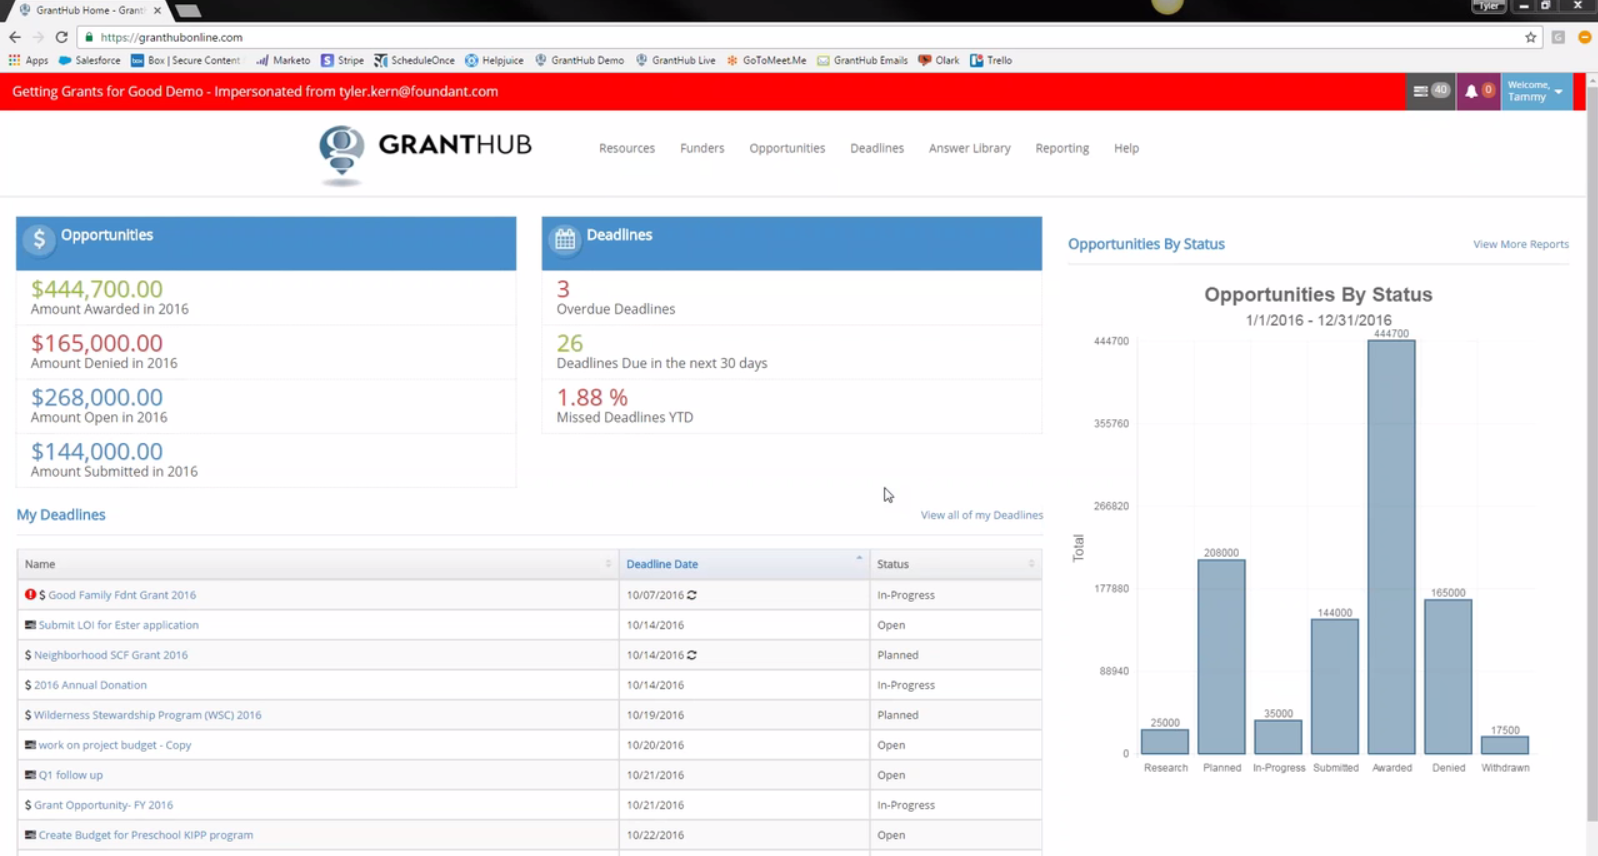This screenshot has width=1598, height=856.
Task: Open the GoToMeet.Me bookmark
Action: (x=766, y=60)
